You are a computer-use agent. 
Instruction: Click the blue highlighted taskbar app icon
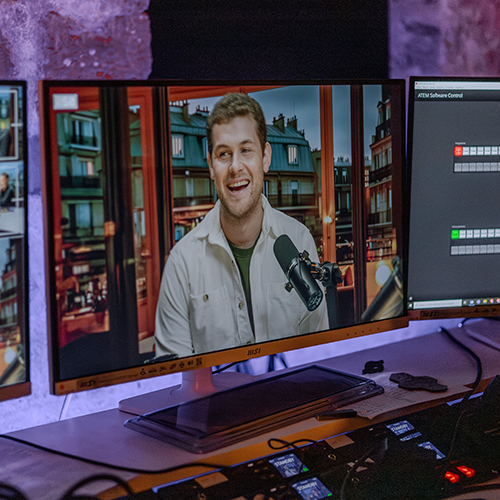pyautogui.click(x=472, y=303)
